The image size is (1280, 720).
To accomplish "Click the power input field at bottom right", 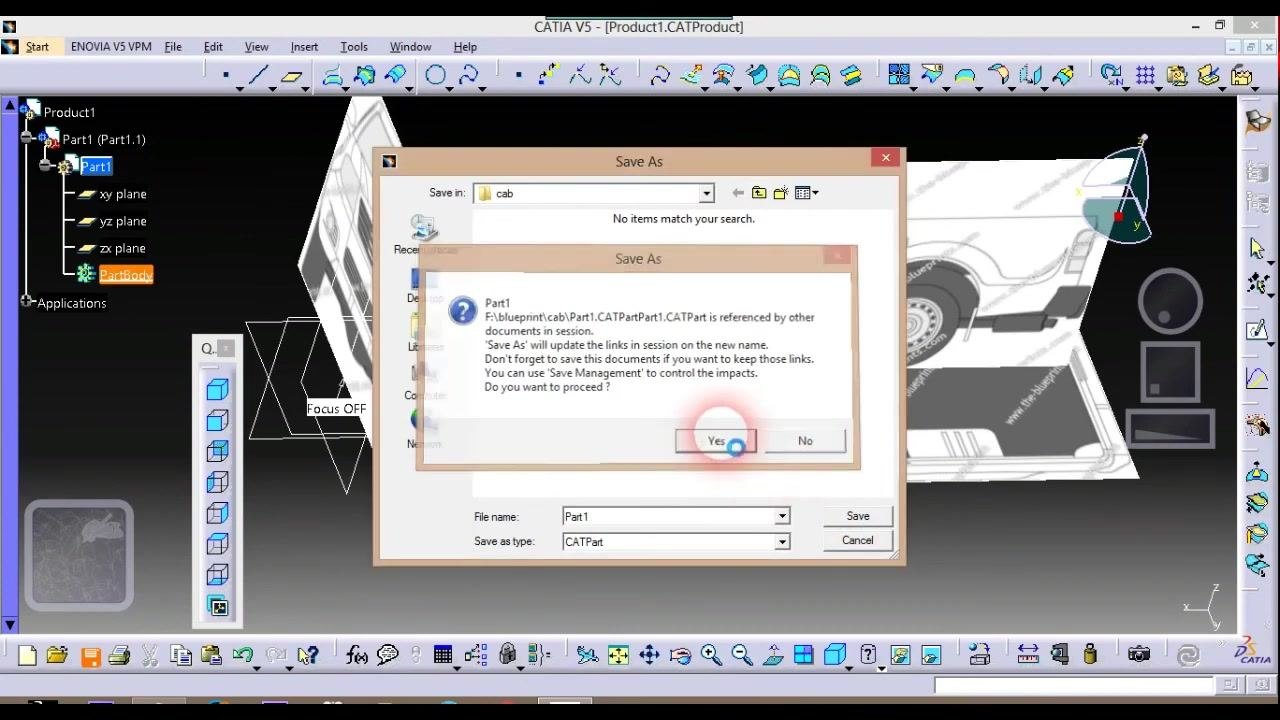I will pos(1074,686).
